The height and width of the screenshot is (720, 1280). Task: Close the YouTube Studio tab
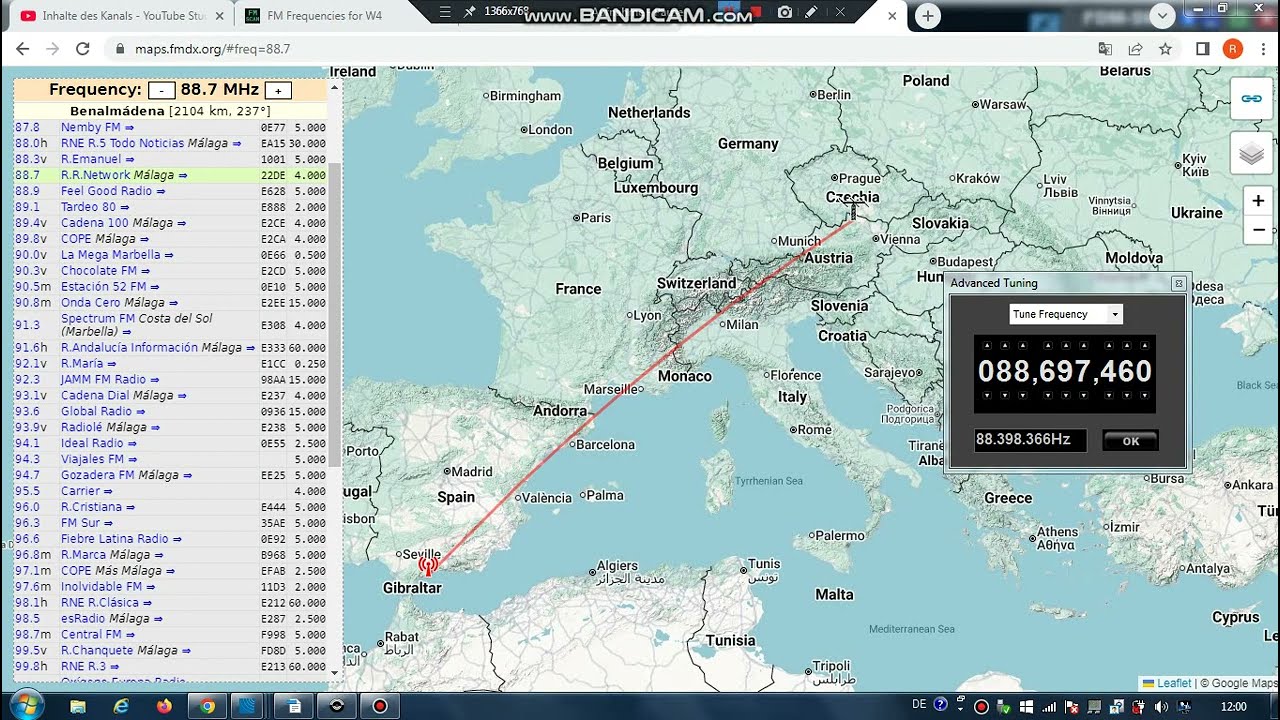[x=220, y=16]
